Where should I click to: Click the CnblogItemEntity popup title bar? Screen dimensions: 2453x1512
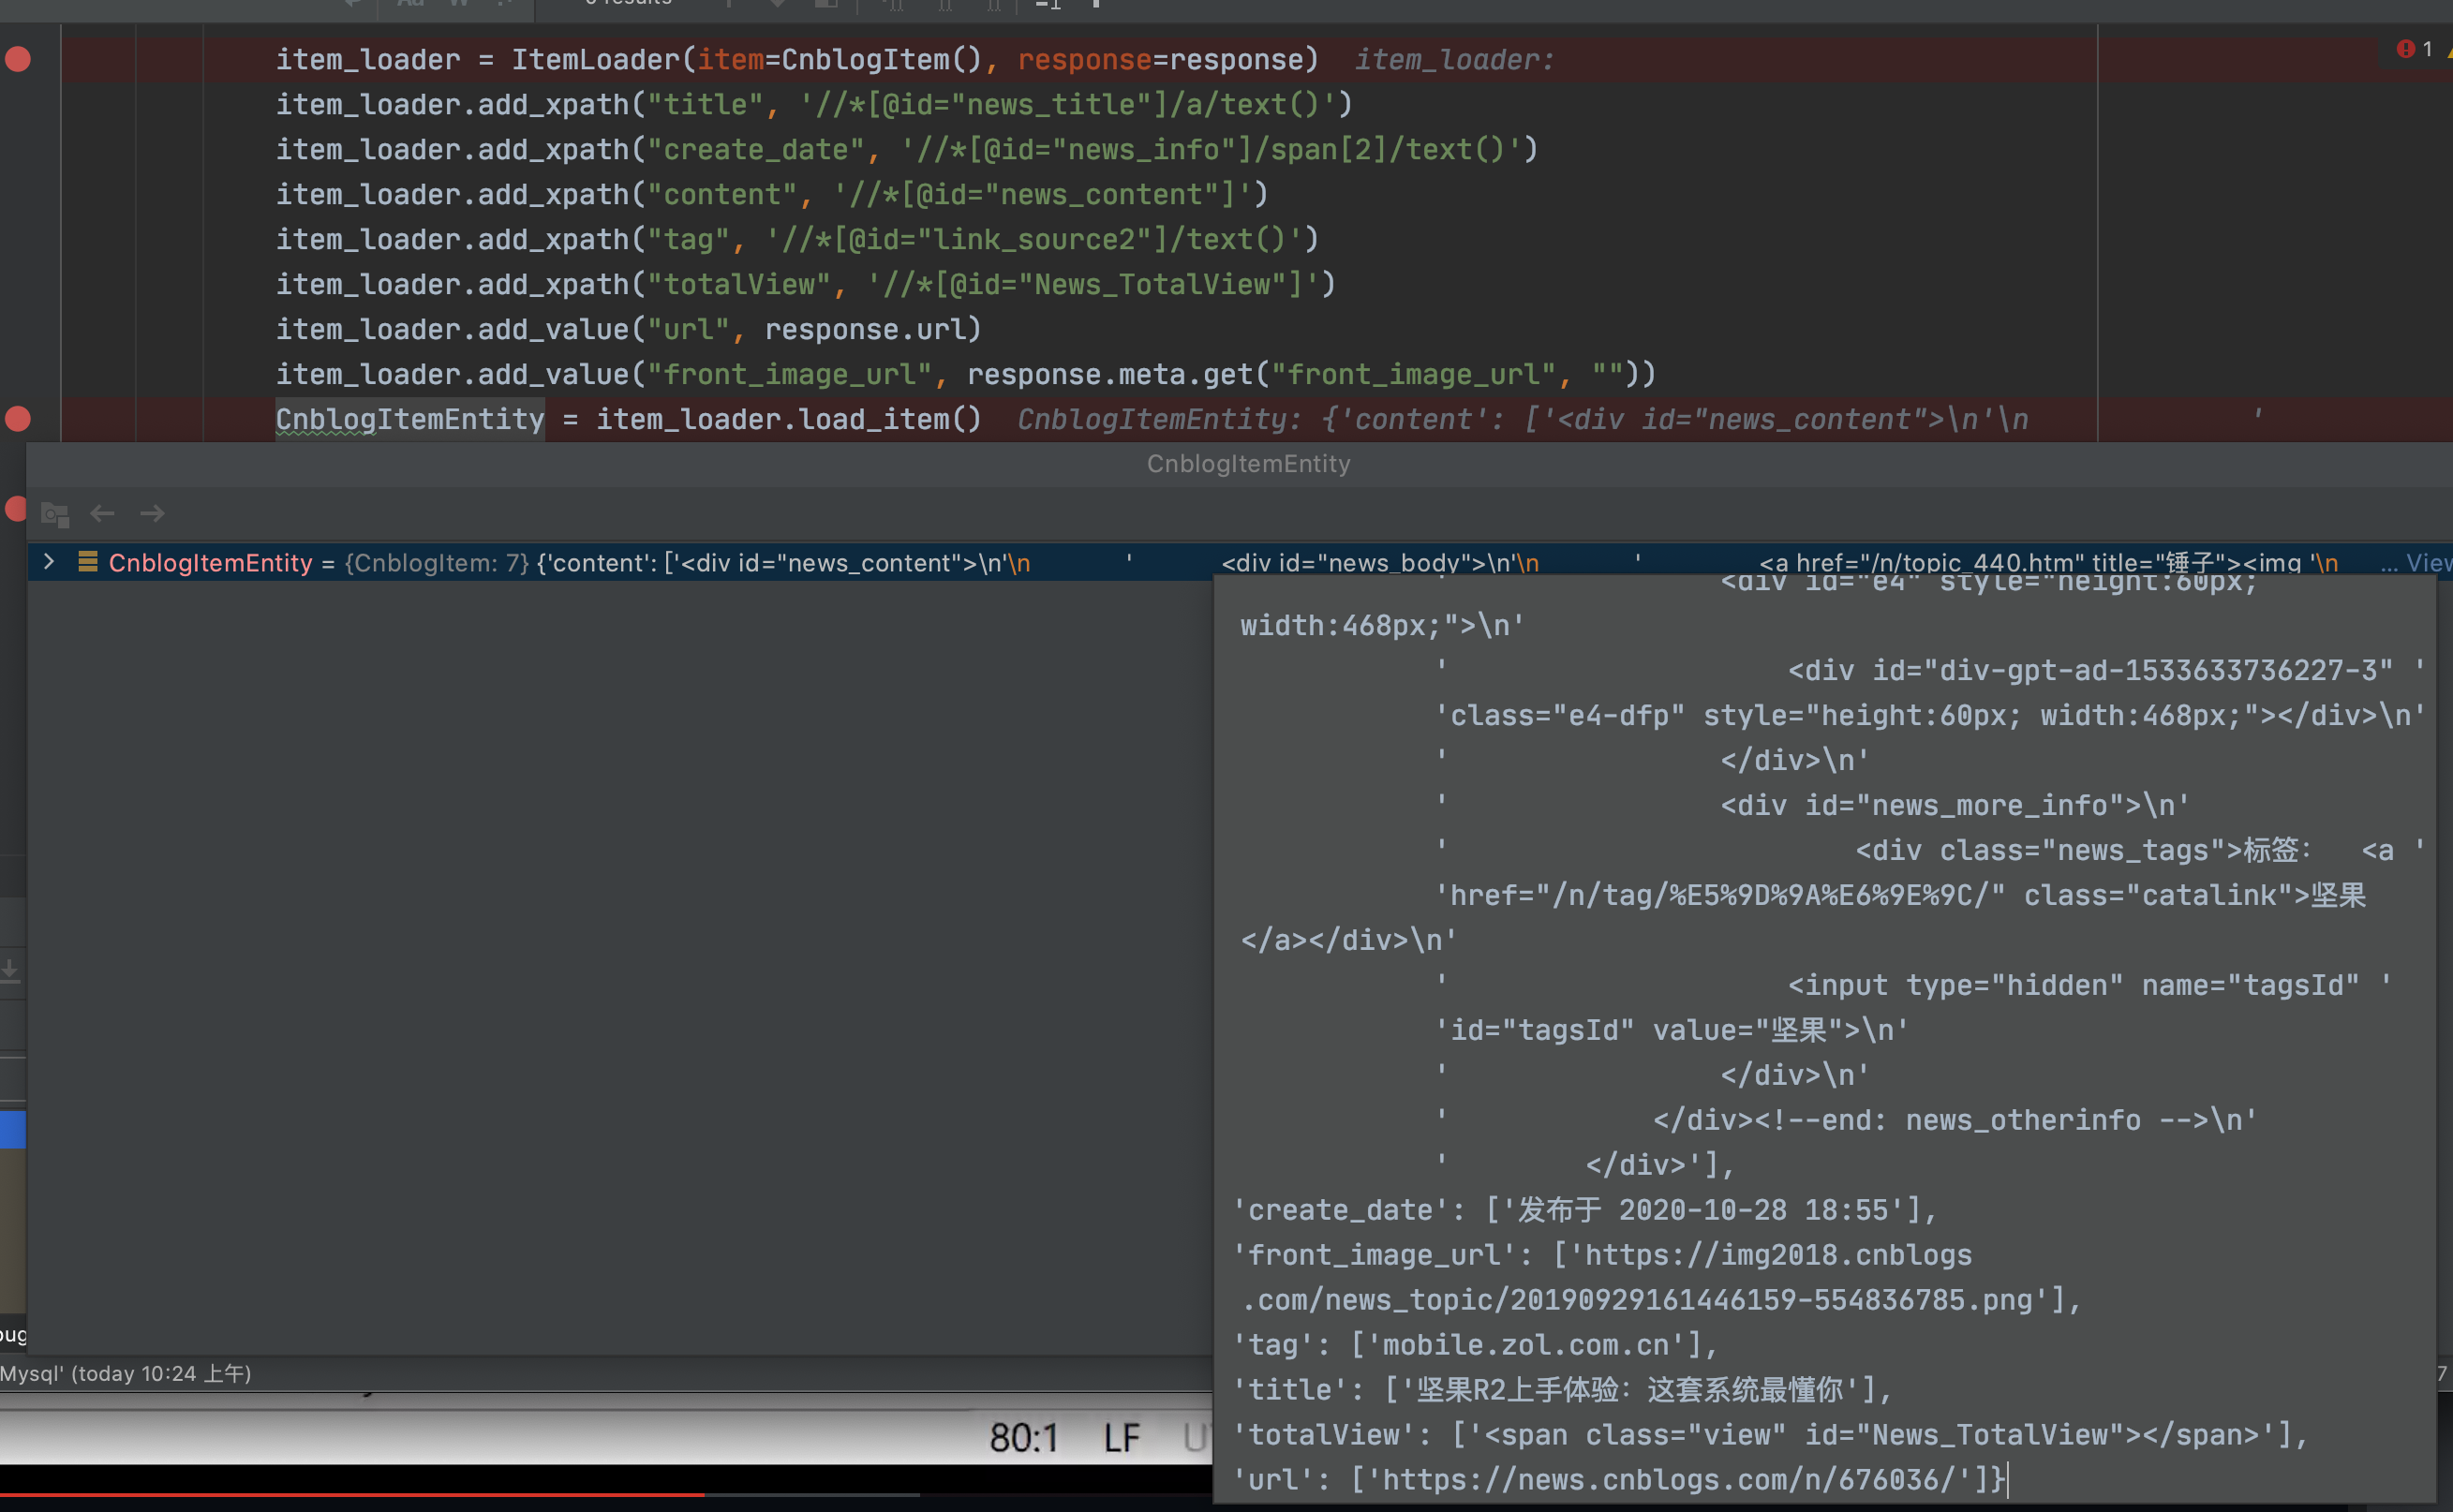click(1247, 464)
